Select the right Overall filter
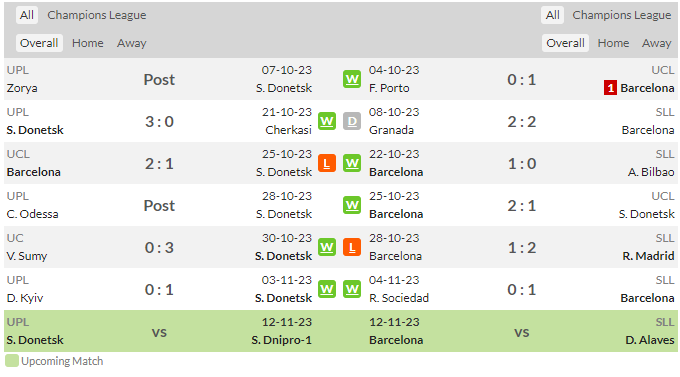The height and width of the screenshot is (377, 680). 565,43
